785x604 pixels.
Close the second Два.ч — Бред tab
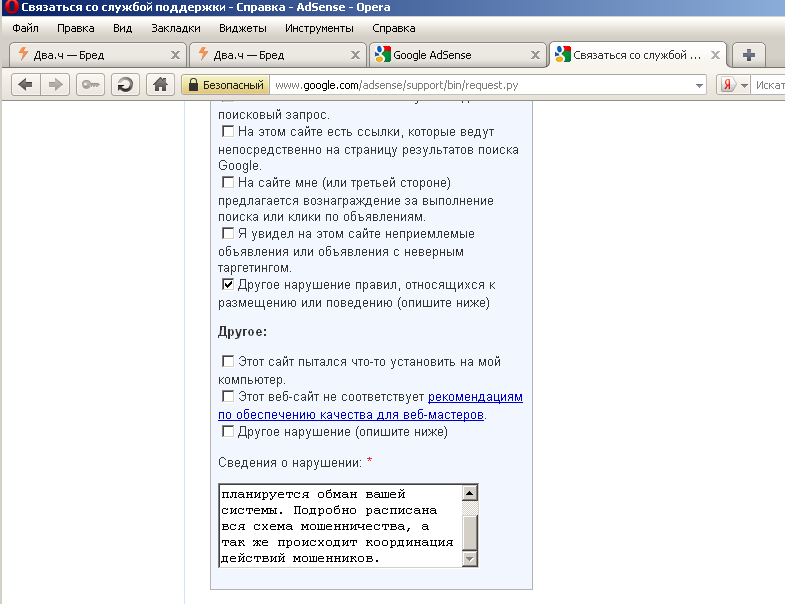pos(355,55)
